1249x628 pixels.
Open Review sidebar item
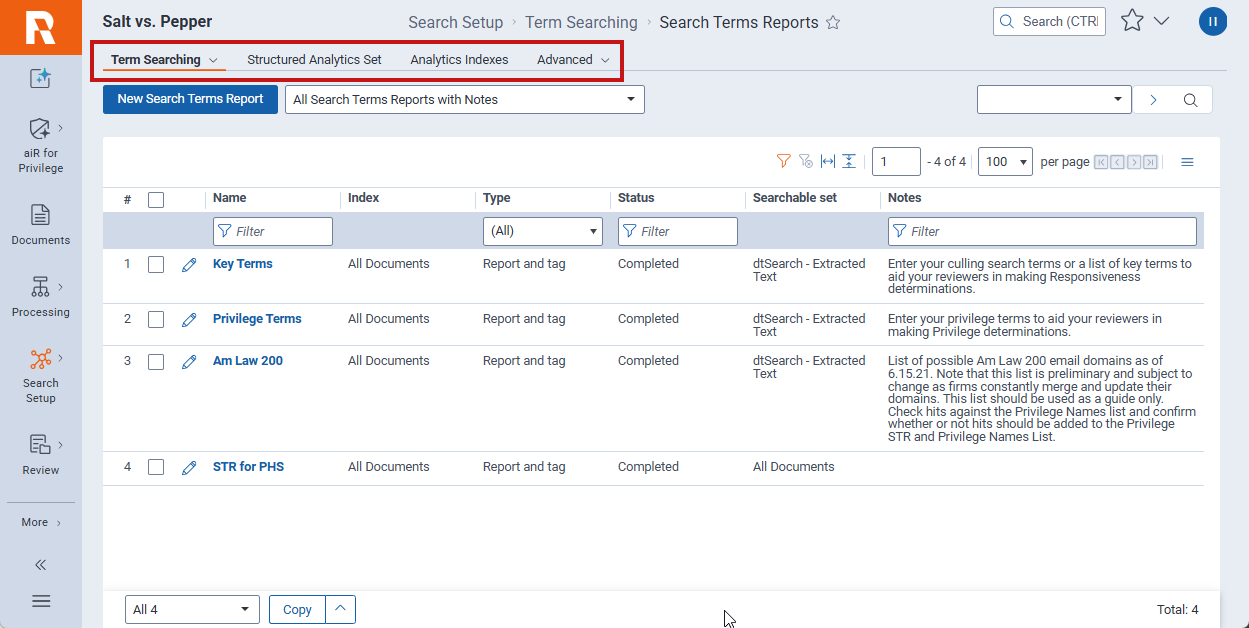pyautogui.click(x=41, y=455)
